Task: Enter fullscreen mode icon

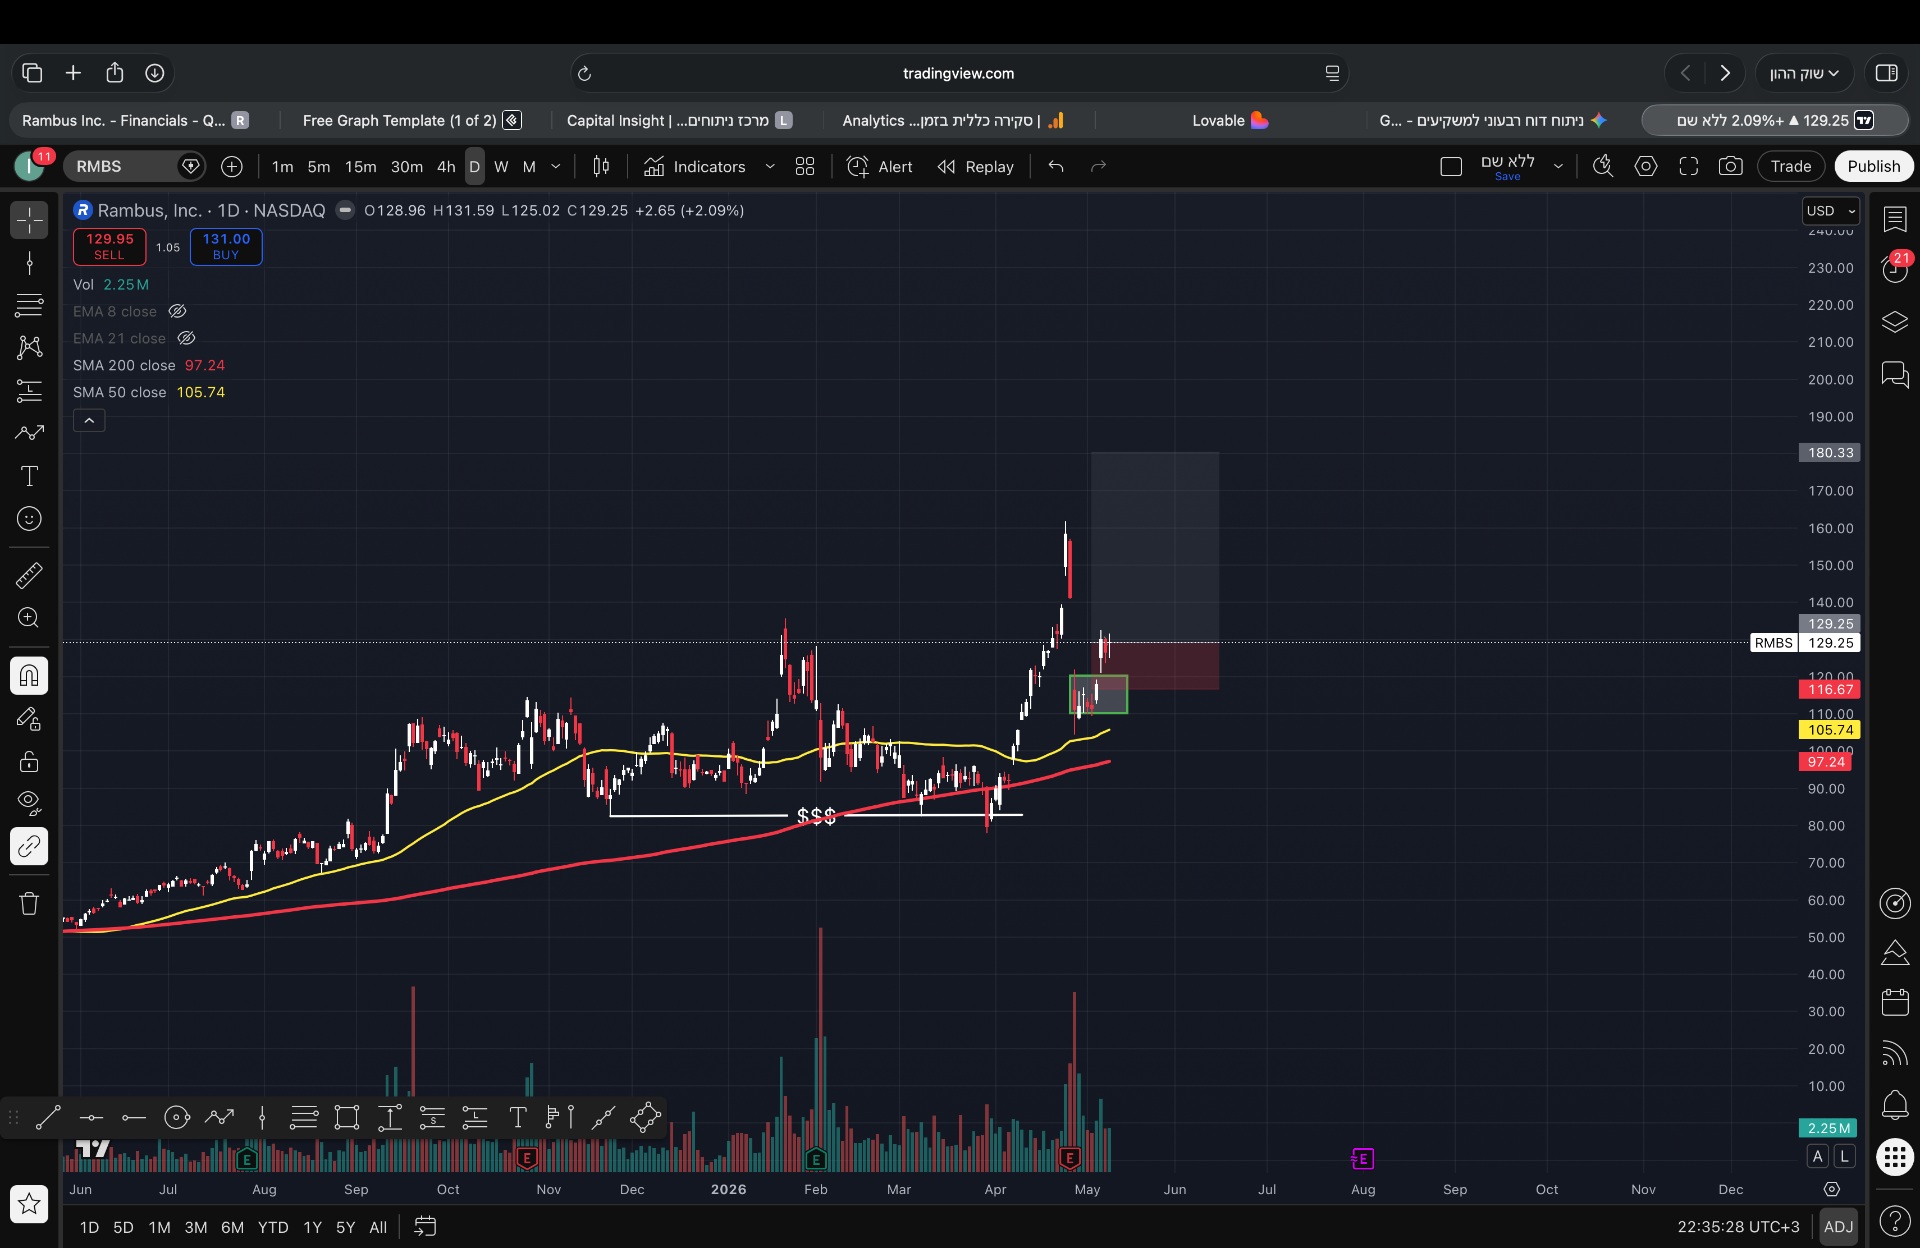Action: coord(1688,167)
